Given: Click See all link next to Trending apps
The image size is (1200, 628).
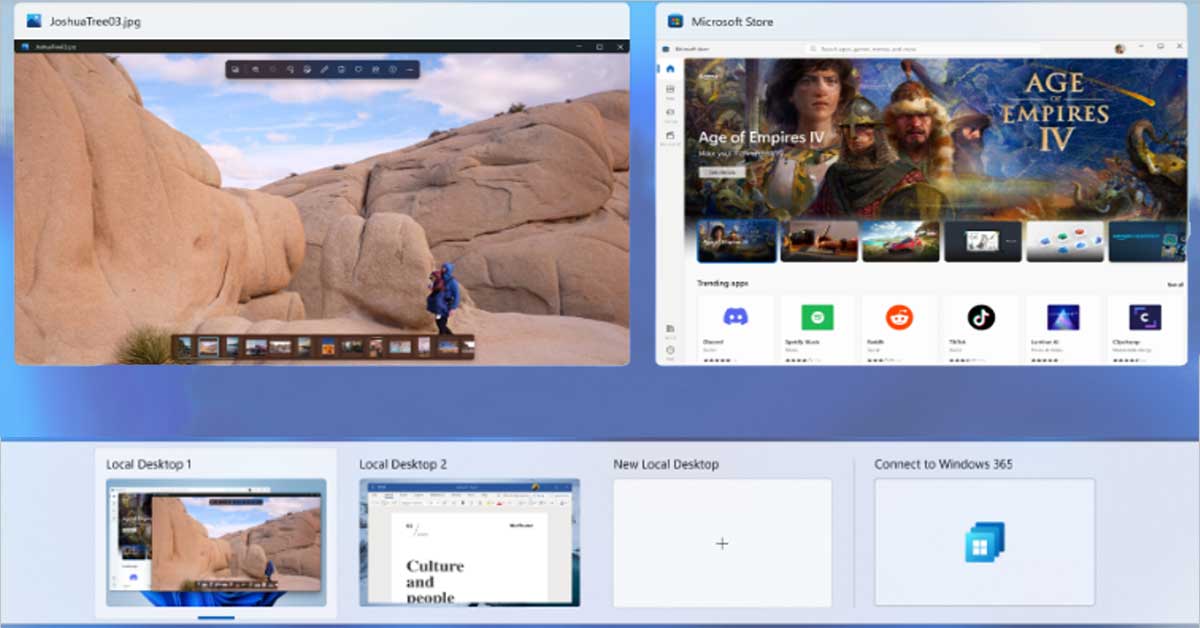Looking at the screenshot, I should point(1175,284).
